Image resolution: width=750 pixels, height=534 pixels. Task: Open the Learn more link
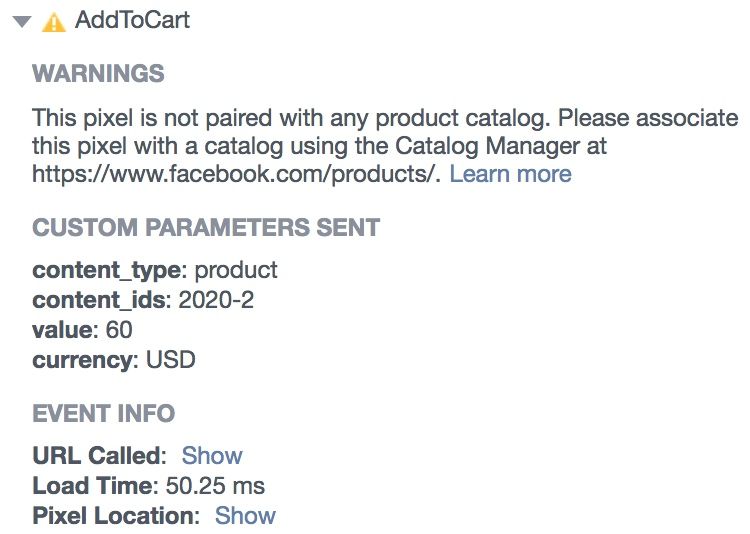click(510, 174)
